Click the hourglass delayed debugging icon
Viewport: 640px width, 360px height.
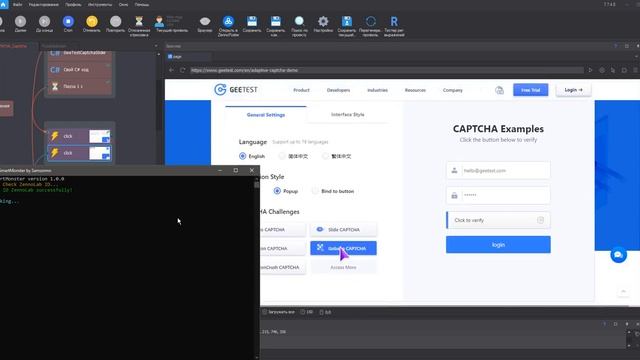139,21
